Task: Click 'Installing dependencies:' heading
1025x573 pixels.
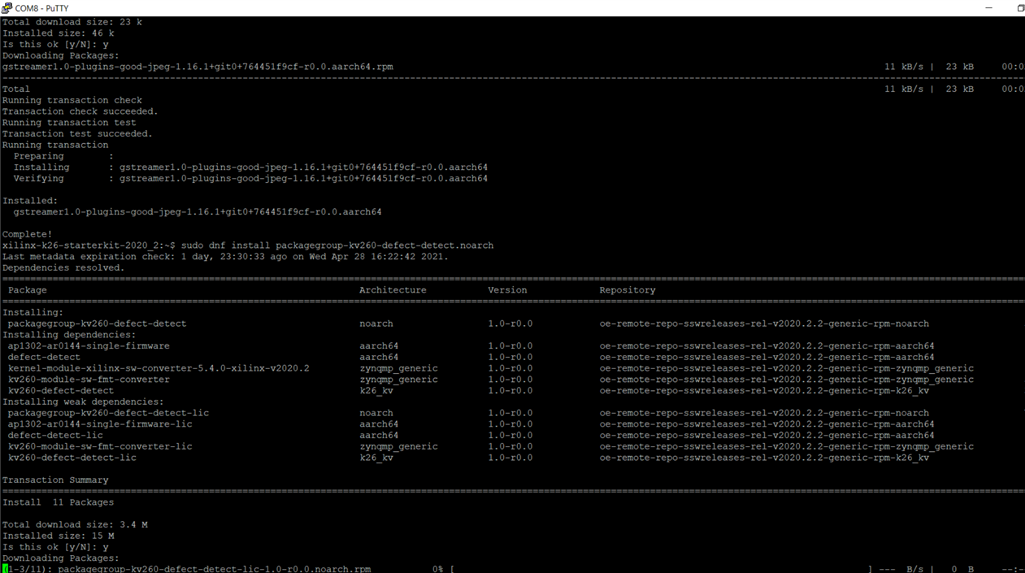Action: (69, 335)
